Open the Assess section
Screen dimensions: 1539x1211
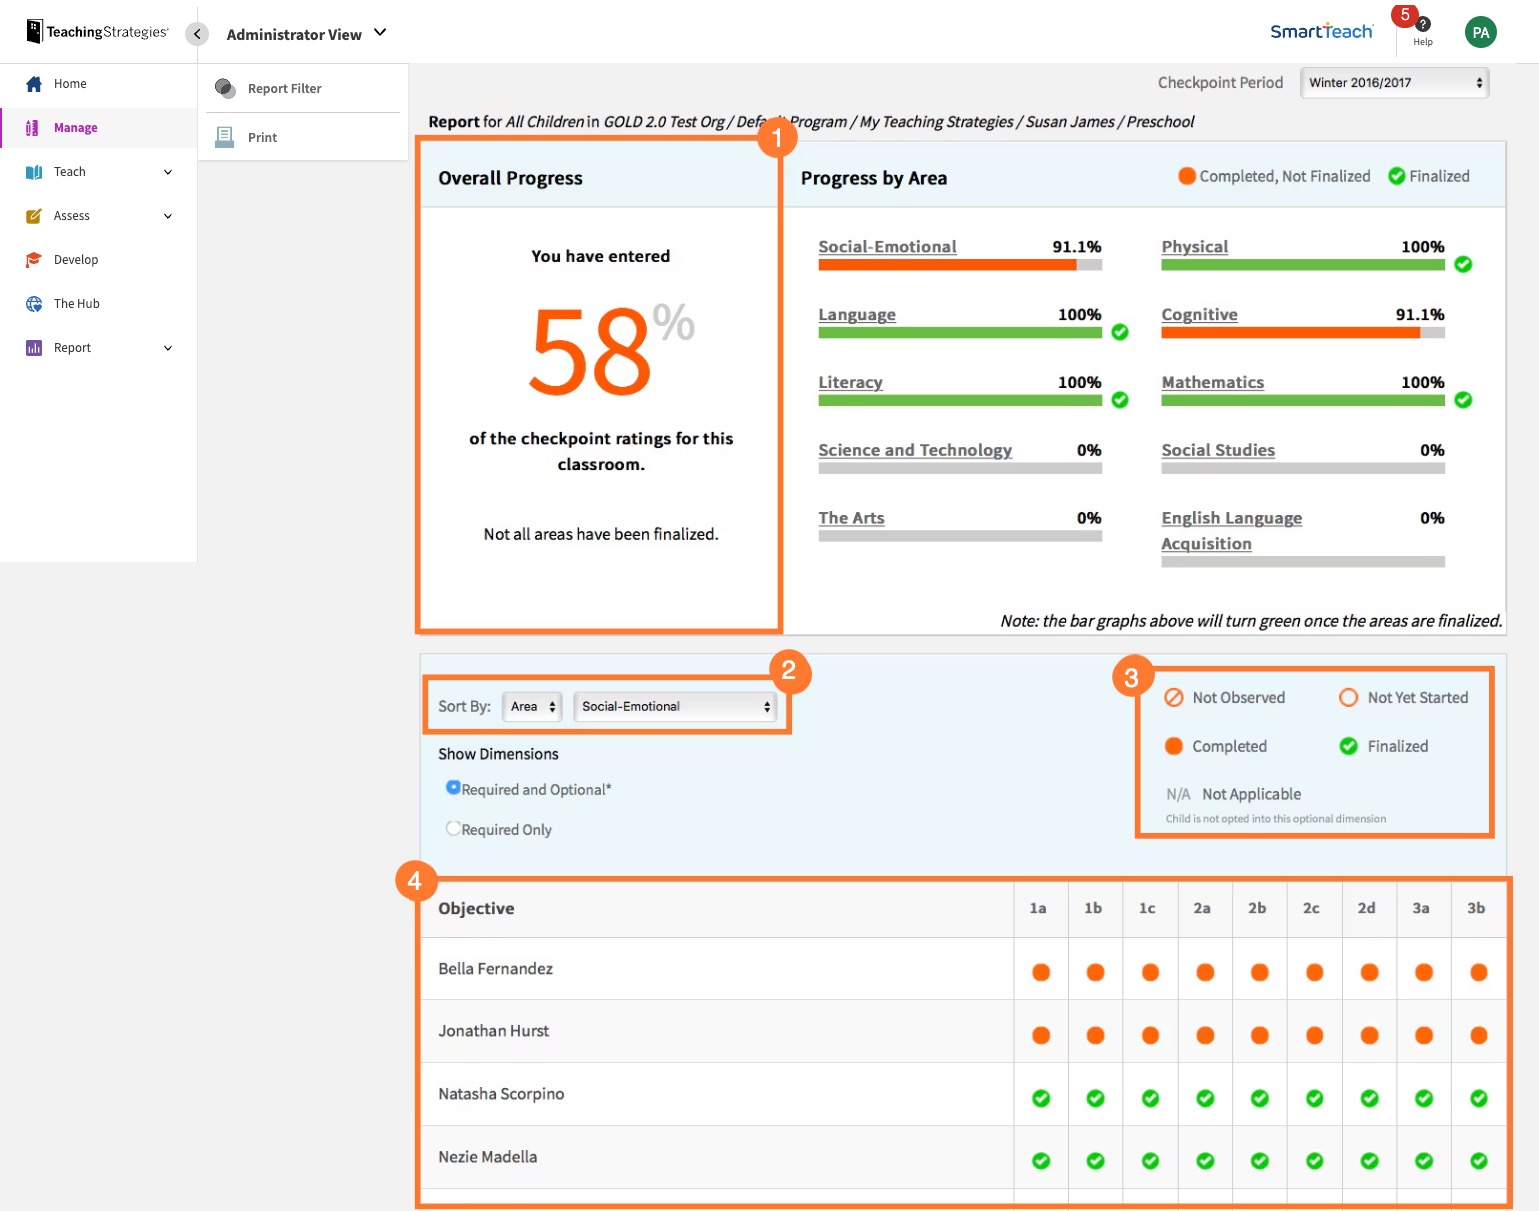34,215
